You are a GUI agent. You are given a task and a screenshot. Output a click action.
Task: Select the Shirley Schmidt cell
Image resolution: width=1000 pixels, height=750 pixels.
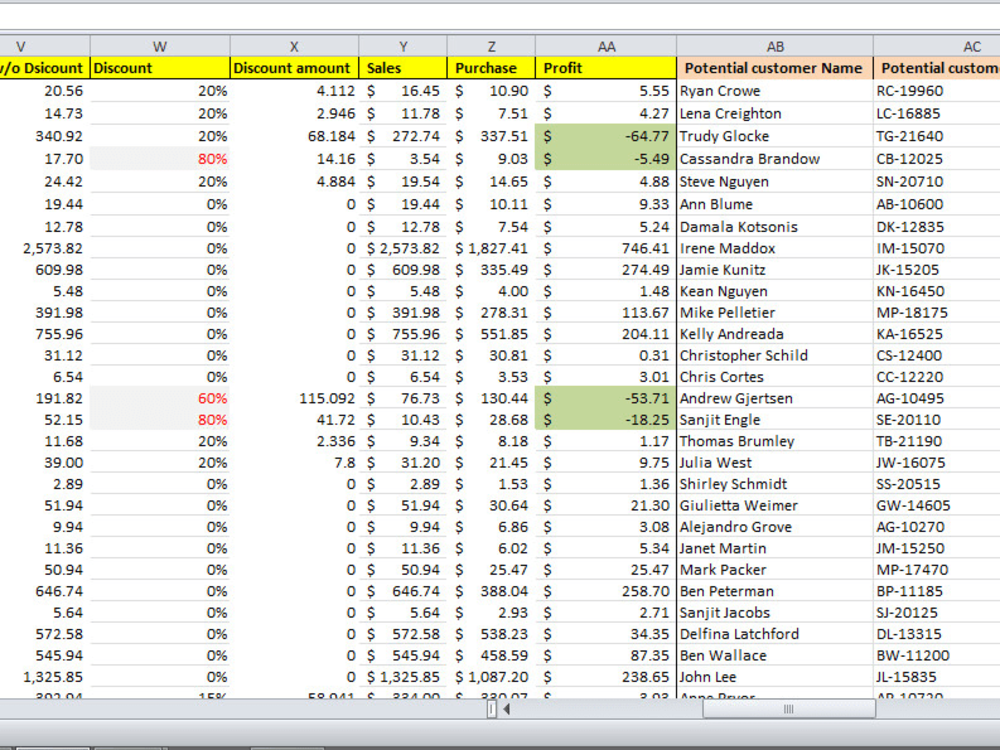(775, 484)
